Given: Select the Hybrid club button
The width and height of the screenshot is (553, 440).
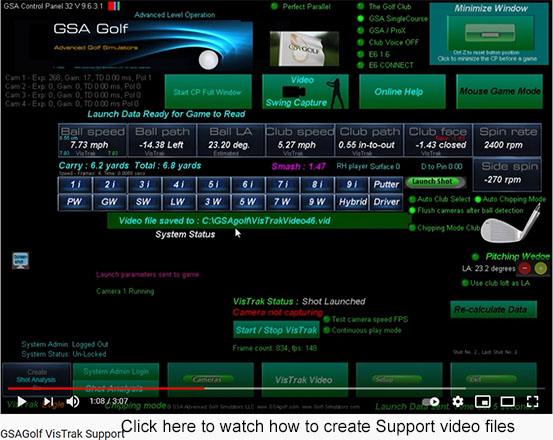Looking at the screenshot, I should click(352, 202).
